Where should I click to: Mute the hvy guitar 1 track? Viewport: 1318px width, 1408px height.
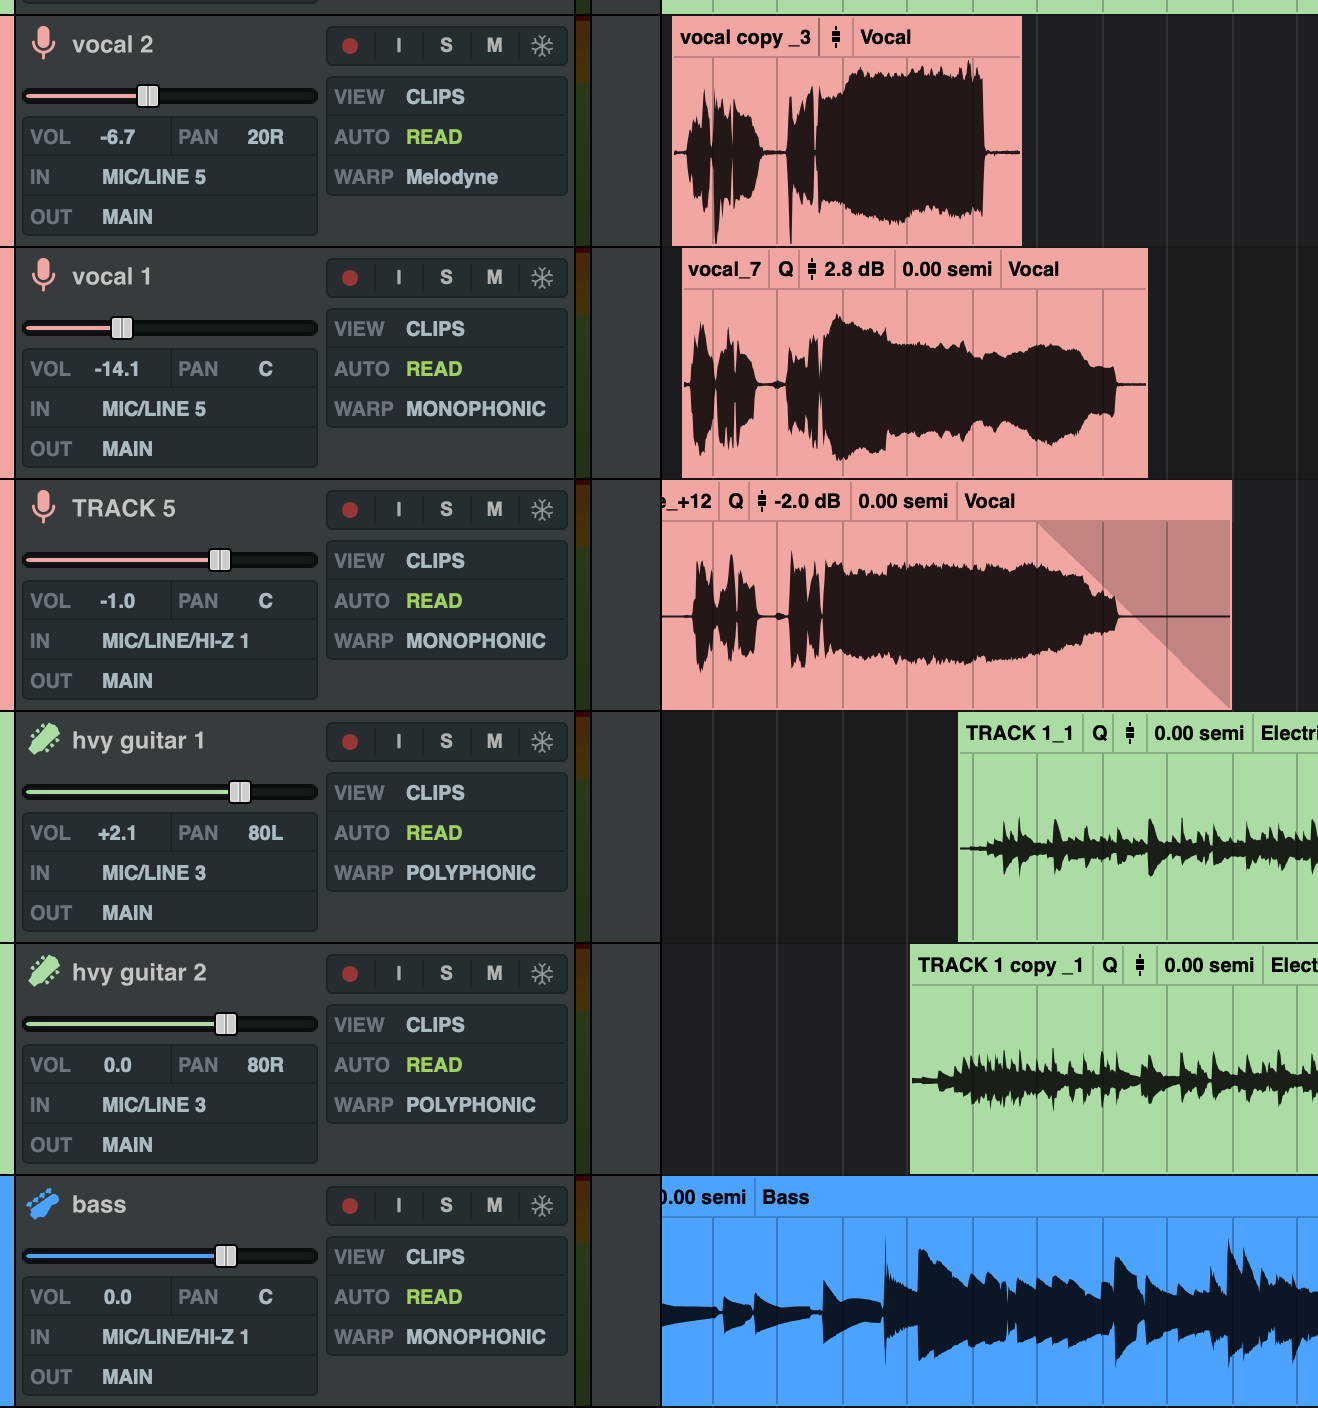click(x=494, y=741)
